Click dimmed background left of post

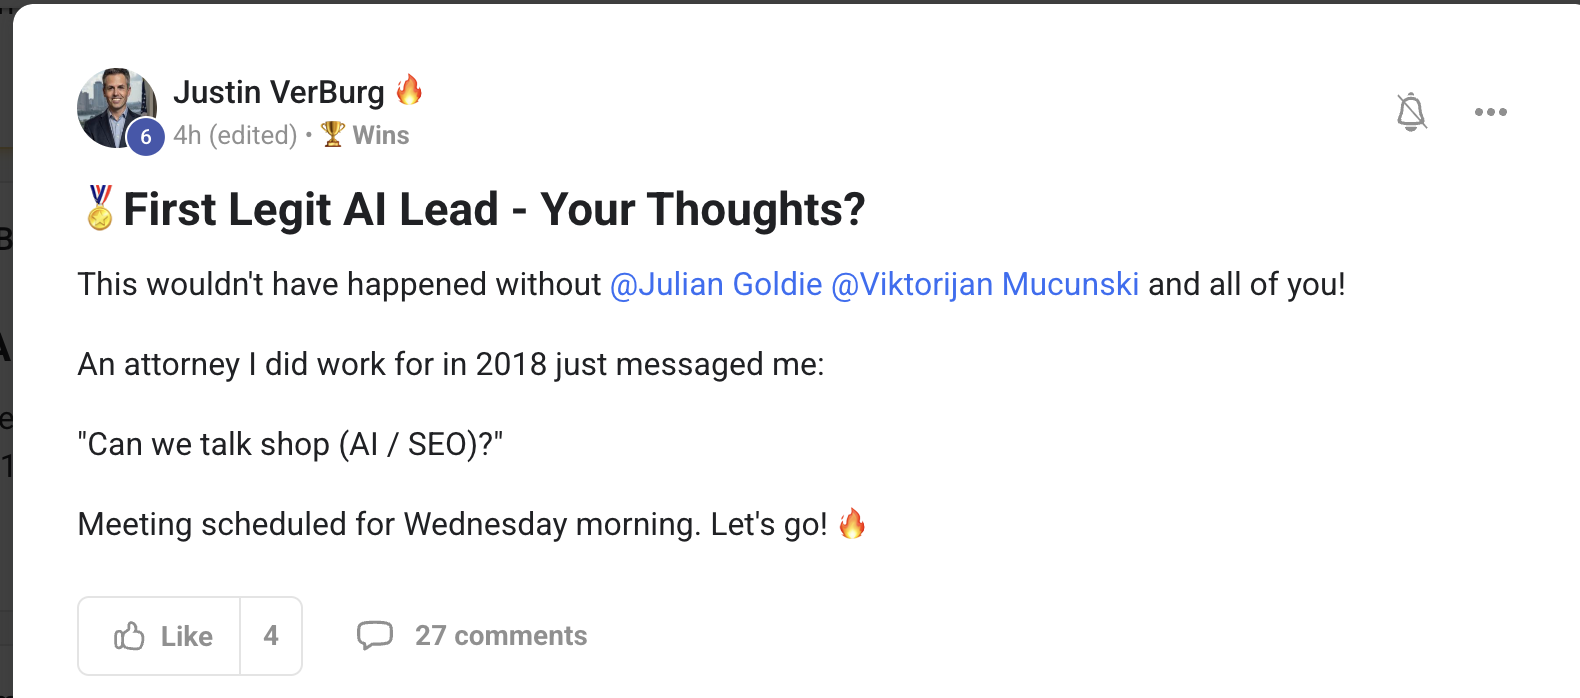pos(6,400)
